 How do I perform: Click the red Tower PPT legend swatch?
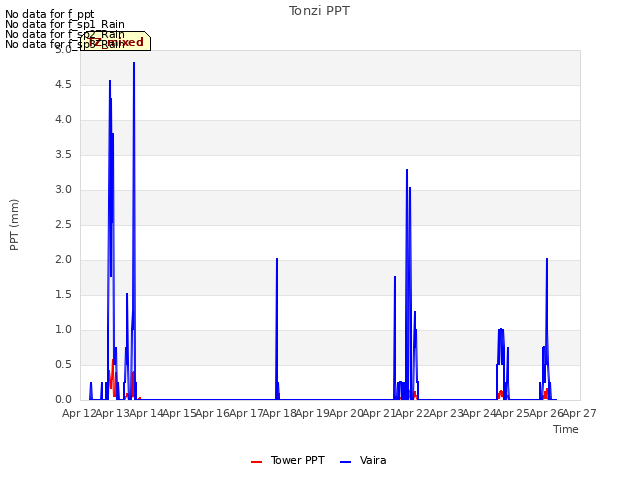pyautogui.click(x=256, y=462)
